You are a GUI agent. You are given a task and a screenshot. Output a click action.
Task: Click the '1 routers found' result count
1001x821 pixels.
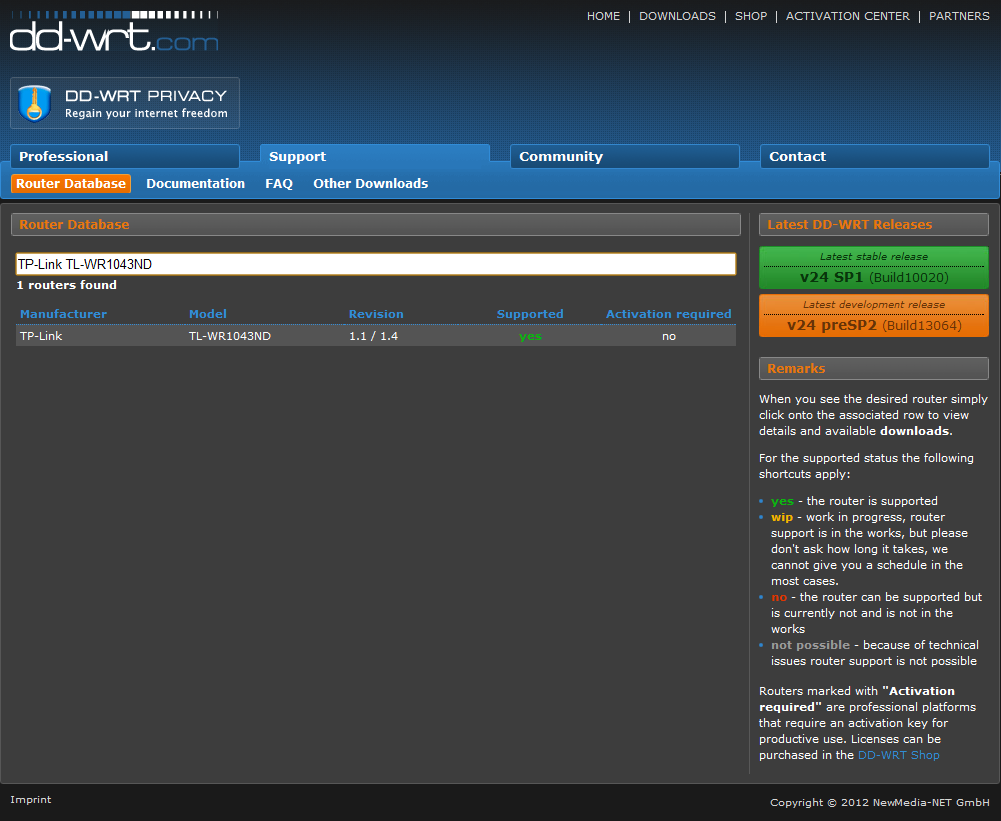tap(66, 285)
